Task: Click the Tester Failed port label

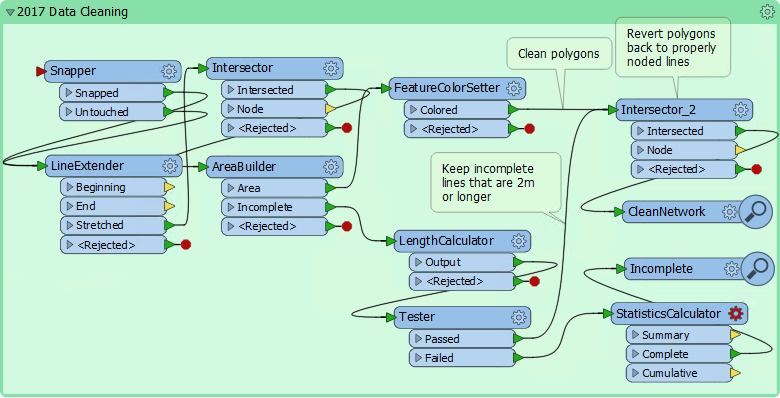Action: [x=439, y=358]
